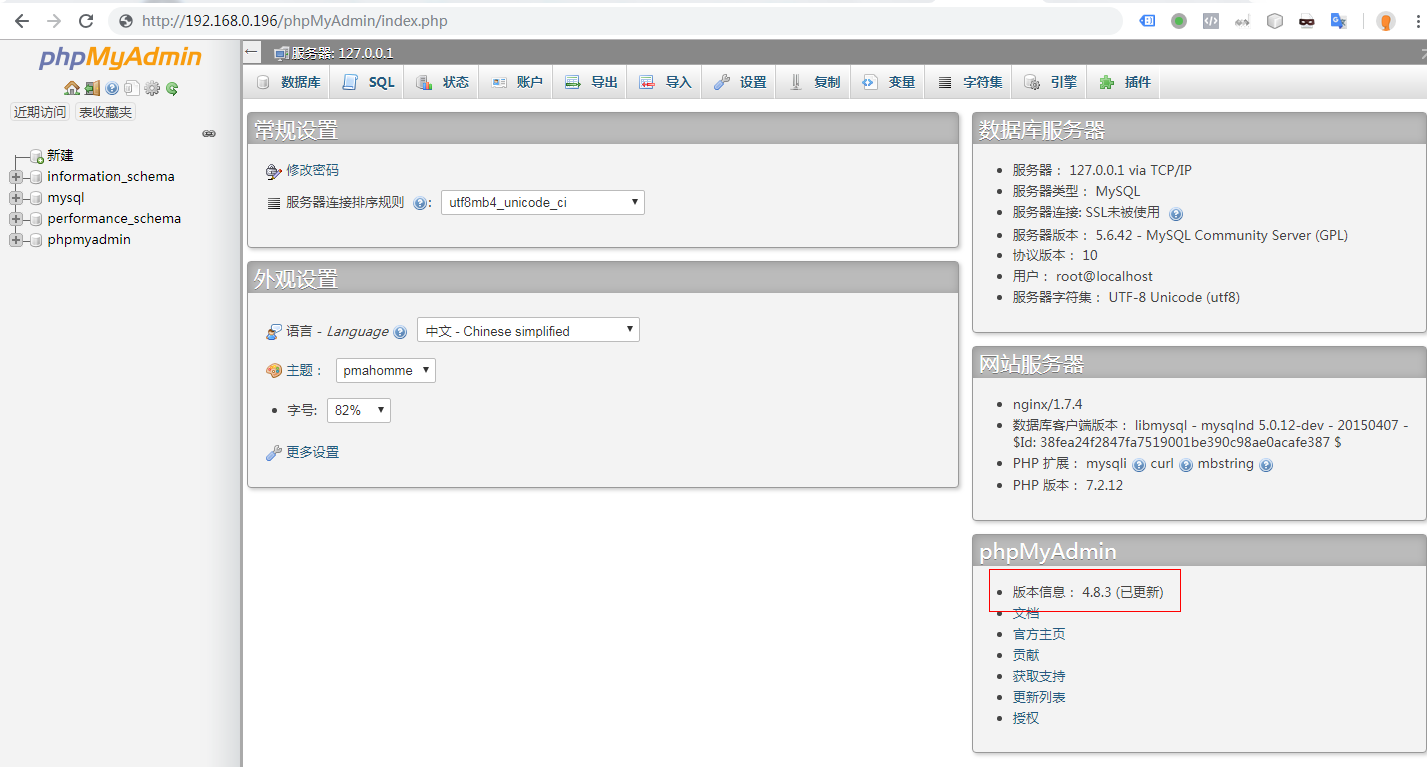Open the 复制 replication tab

[x=813, y=82]
